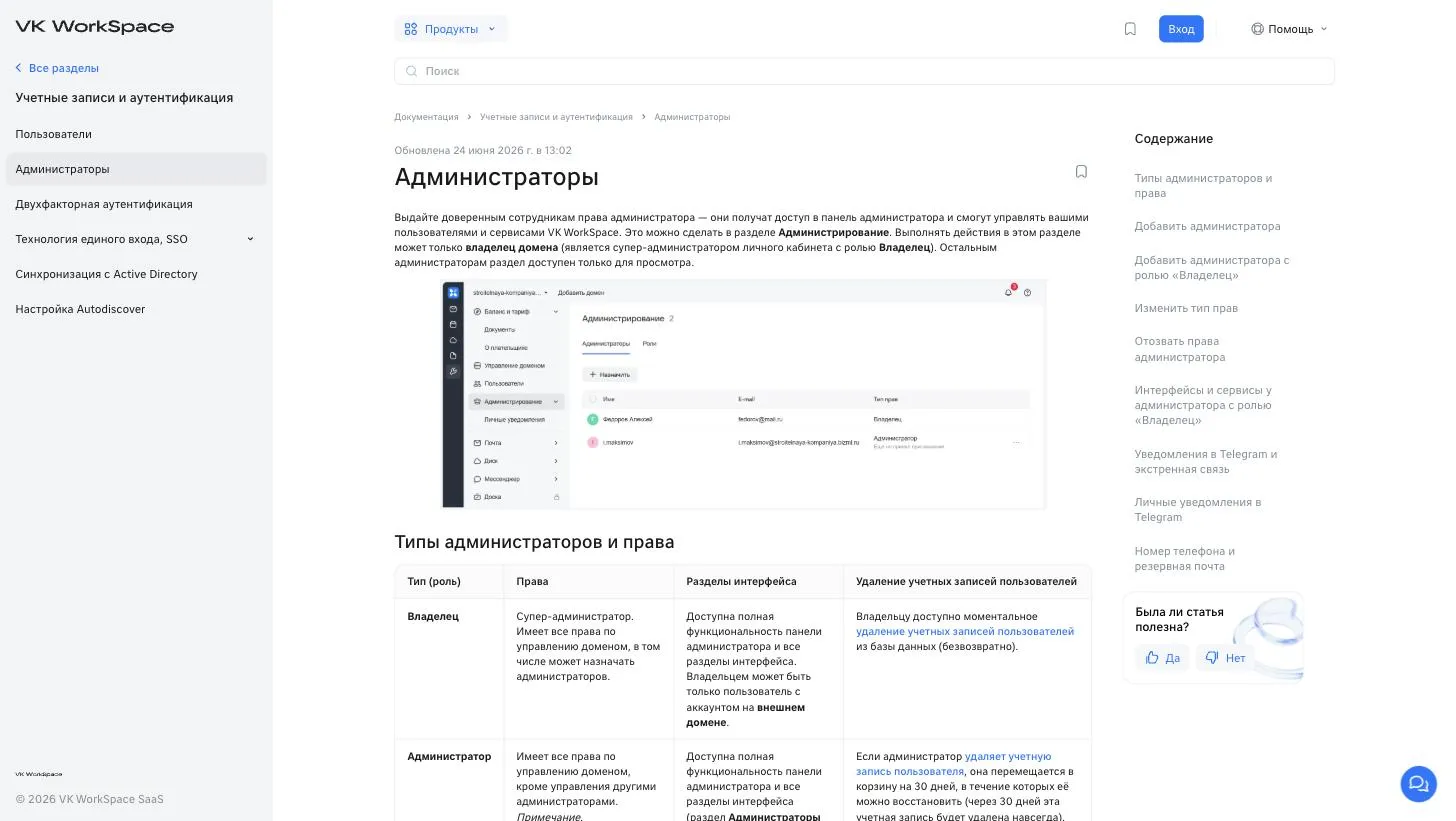
Task: Click Администраторы breadcrumb item
Action: point(692,117)
